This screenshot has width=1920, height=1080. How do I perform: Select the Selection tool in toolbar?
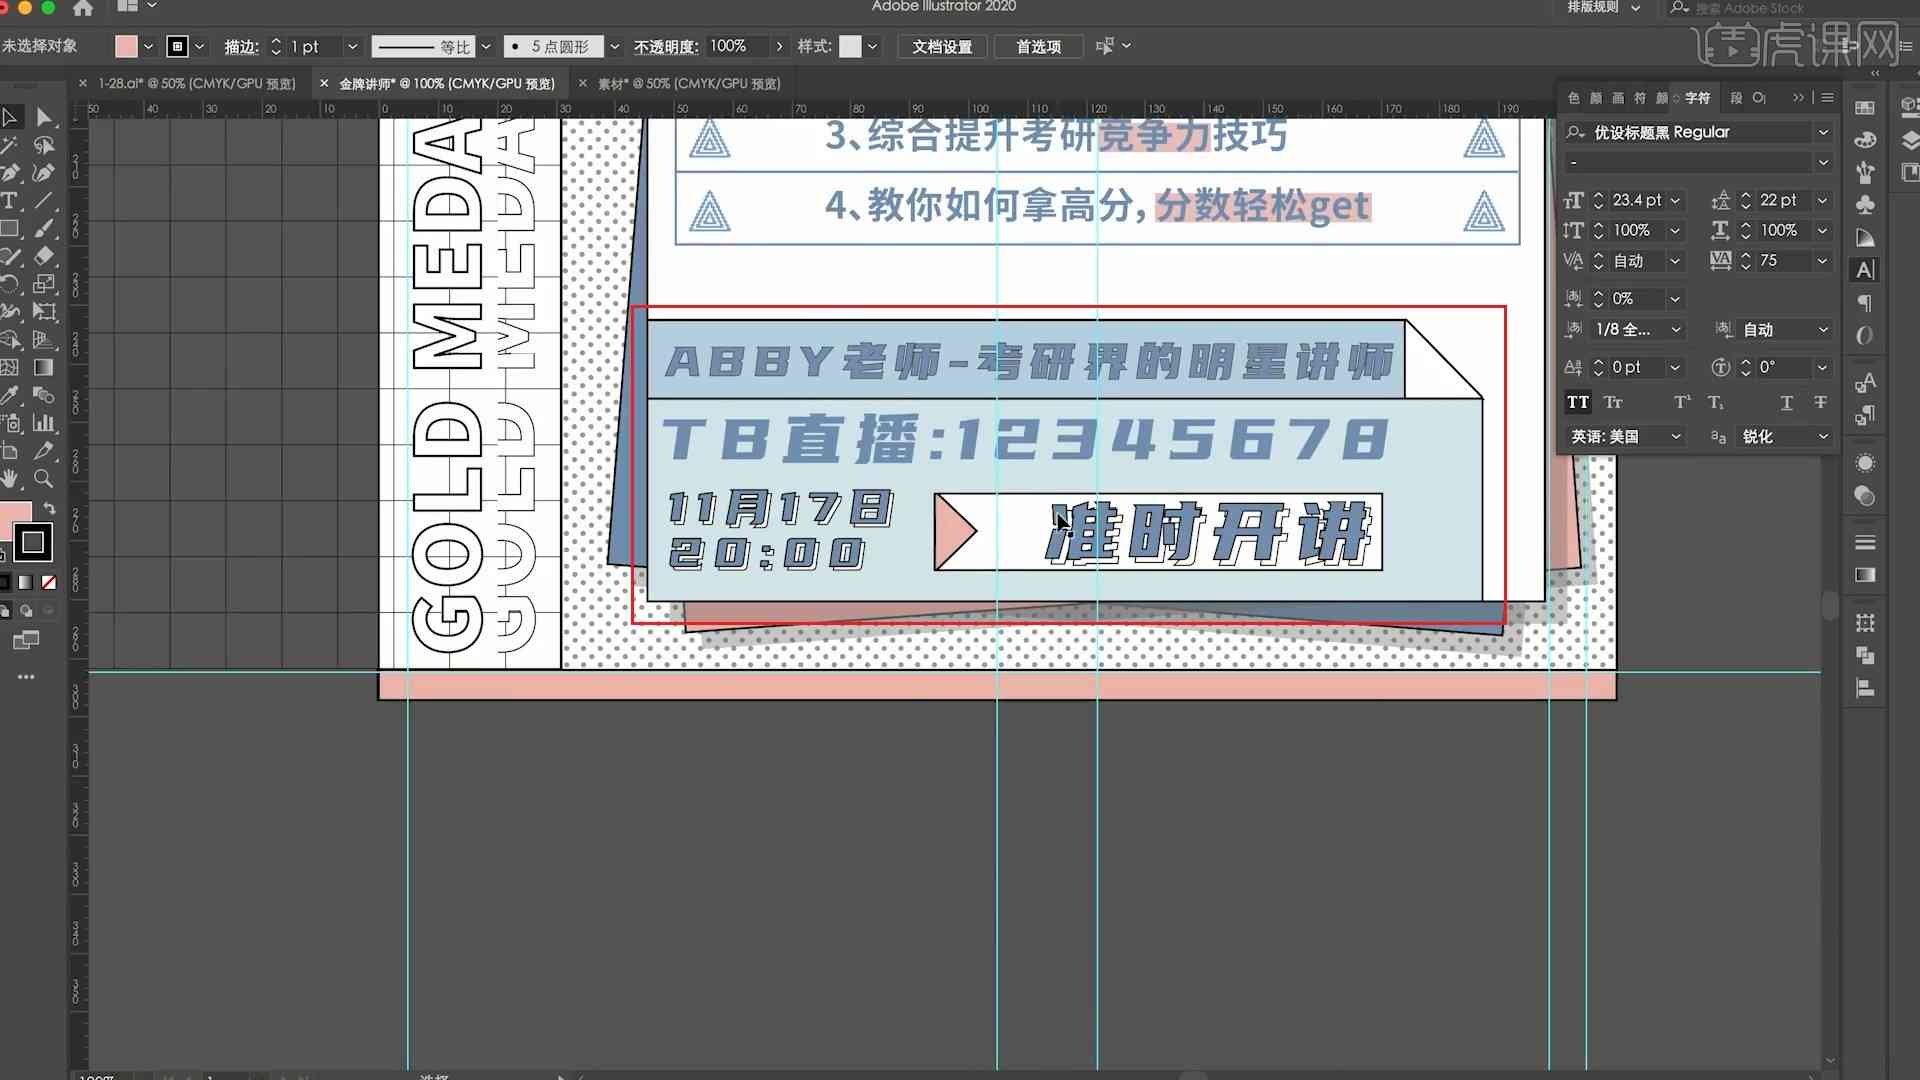[x=11, y=117]
